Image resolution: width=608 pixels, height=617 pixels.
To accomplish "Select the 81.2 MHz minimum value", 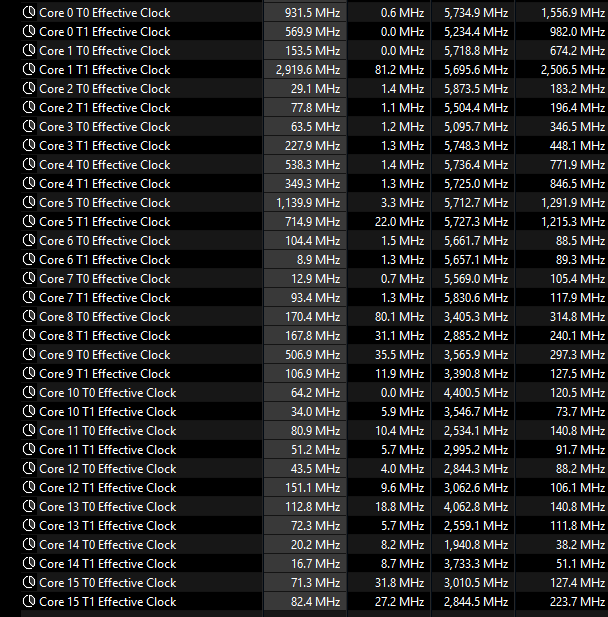I will pyautogui.click(x=399, y=70).
